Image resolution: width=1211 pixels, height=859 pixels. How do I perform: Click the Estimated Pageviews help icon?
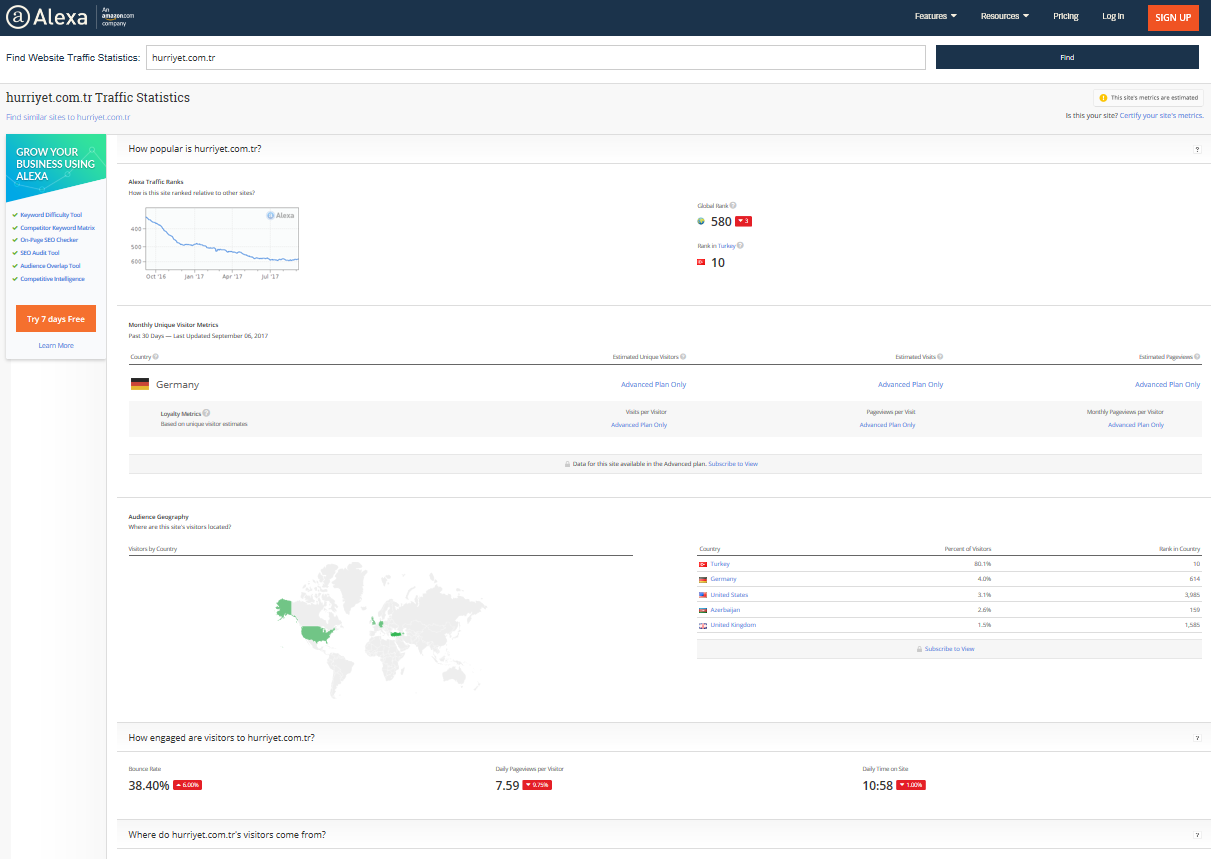click(x=1197, y=357)
